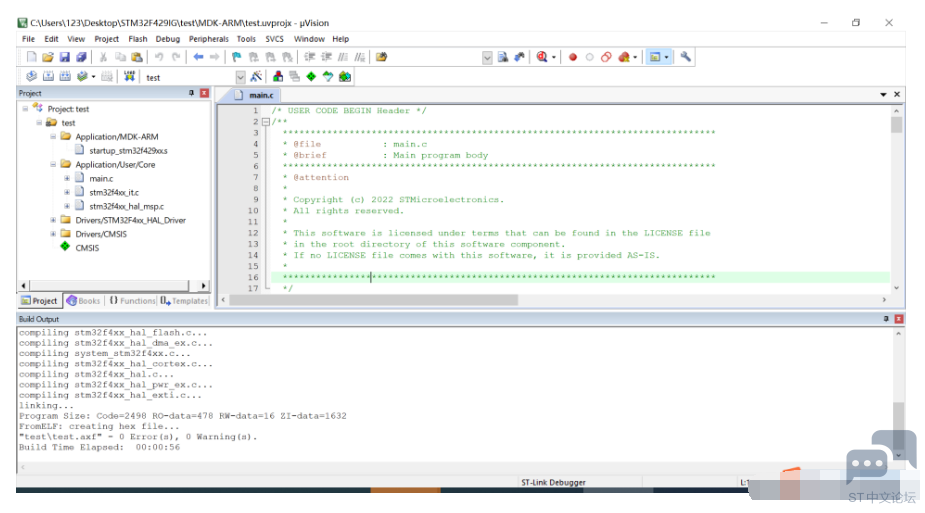
Task: Expand the main.c tree node
Action: [x=67, y=178]
